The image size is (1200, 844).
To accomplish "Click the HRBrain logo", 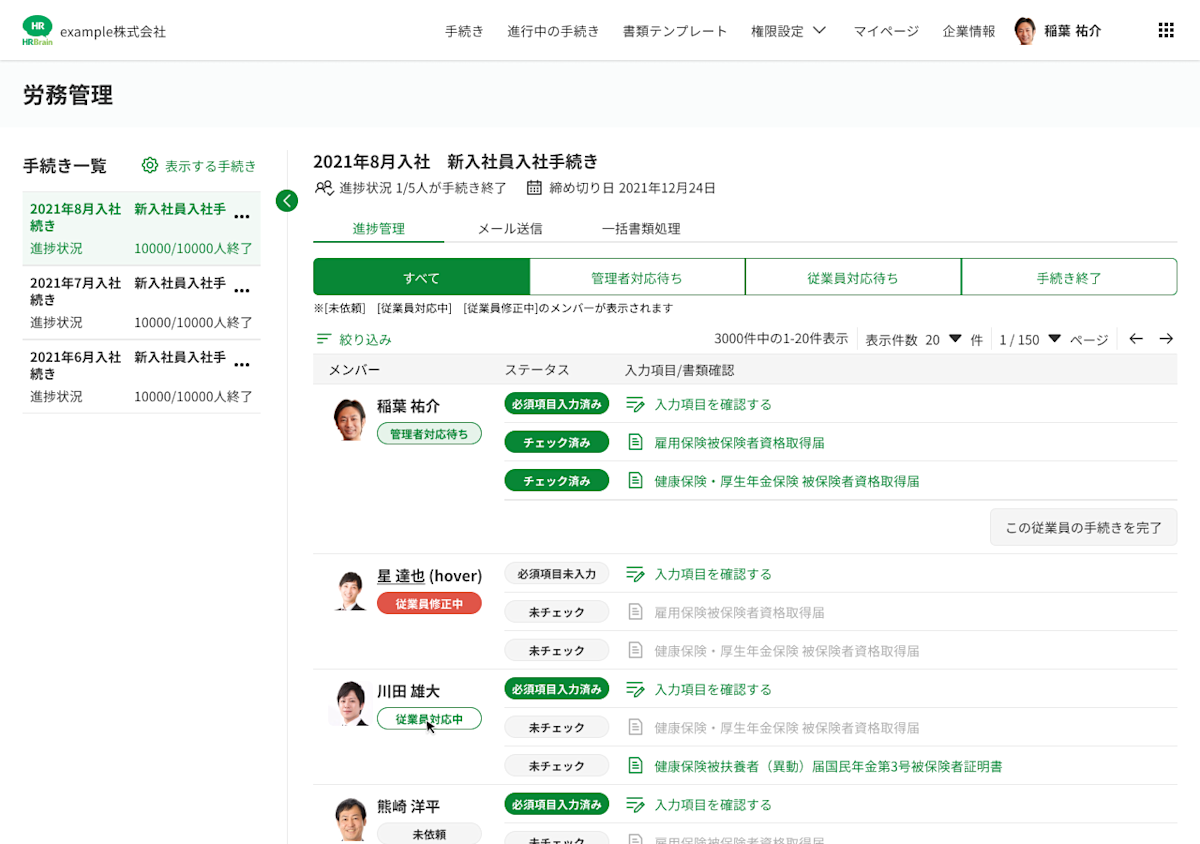I will tap(38, 29).
